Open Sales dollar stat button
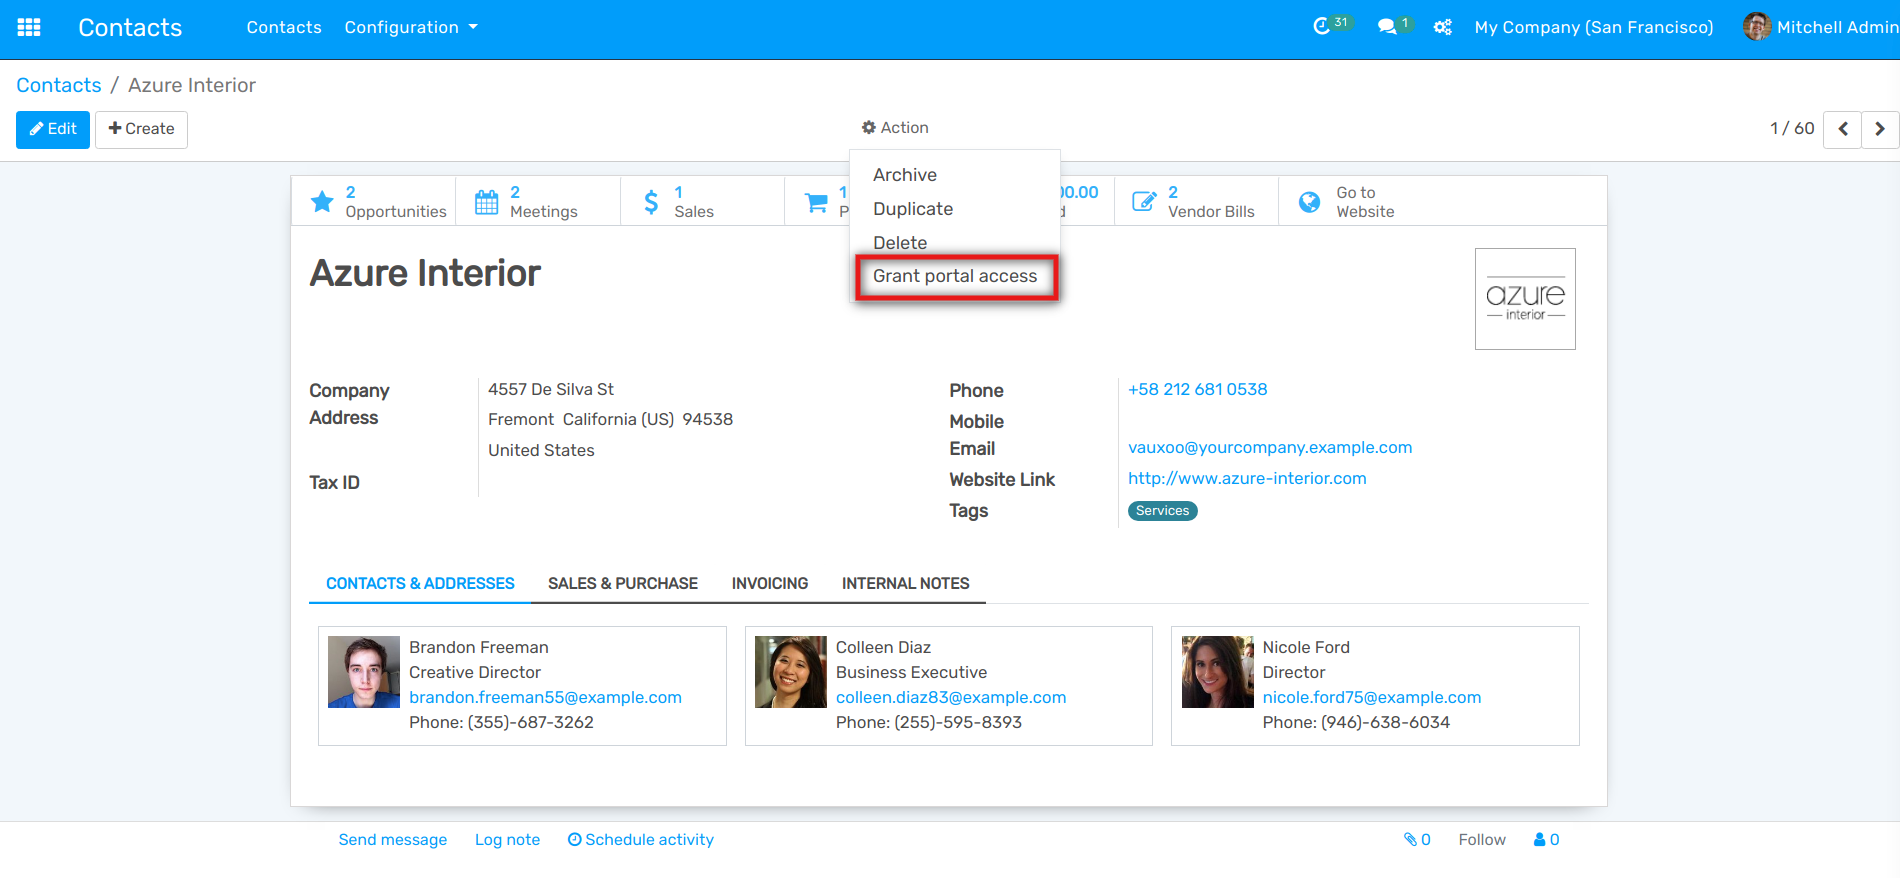Viewport: 1900px width, 878px height. click(702, 201)
